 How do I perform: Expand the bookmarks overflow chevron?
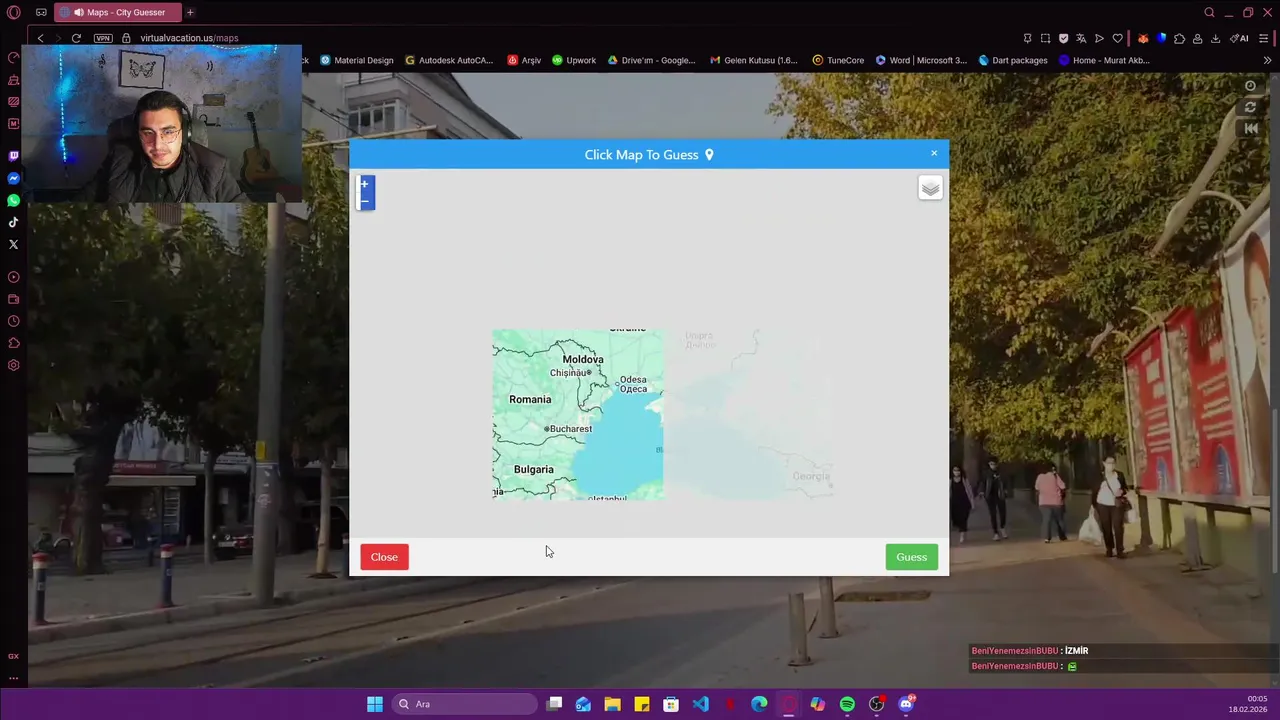point(1267,60)
